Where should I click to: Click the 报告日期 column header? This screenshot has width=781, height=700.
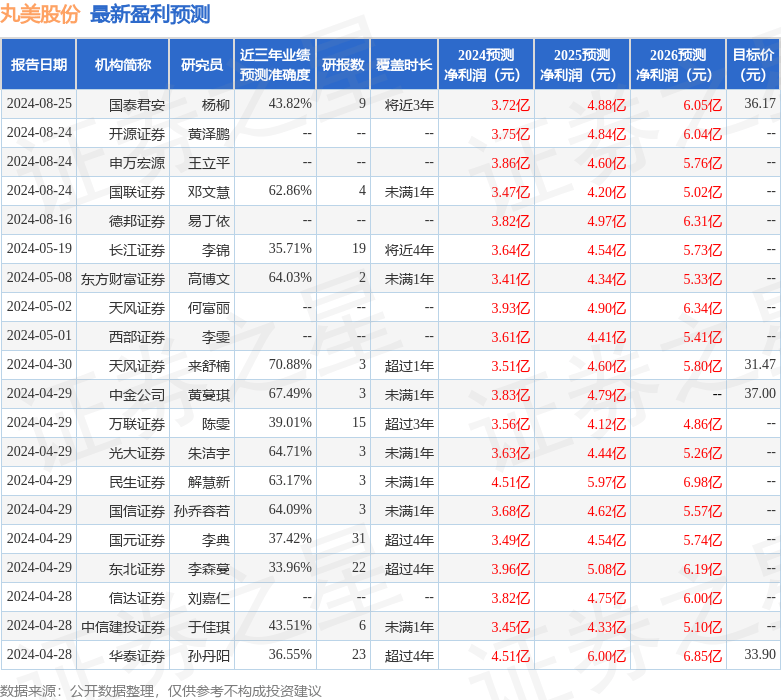pyautogui.click(x=38, y=64)
